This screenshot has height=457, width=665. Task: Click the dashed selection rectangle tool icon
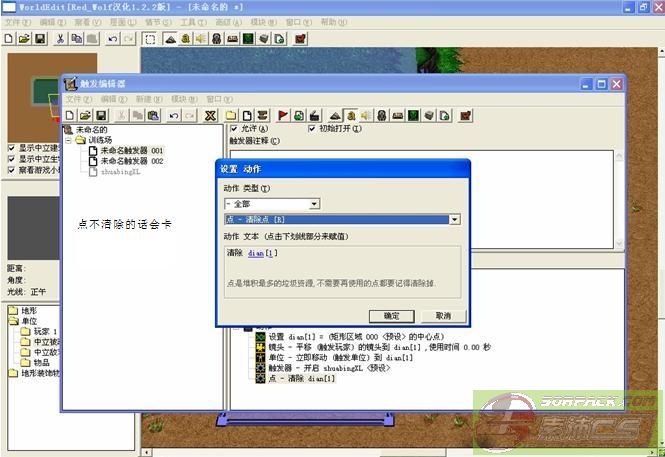149,38
